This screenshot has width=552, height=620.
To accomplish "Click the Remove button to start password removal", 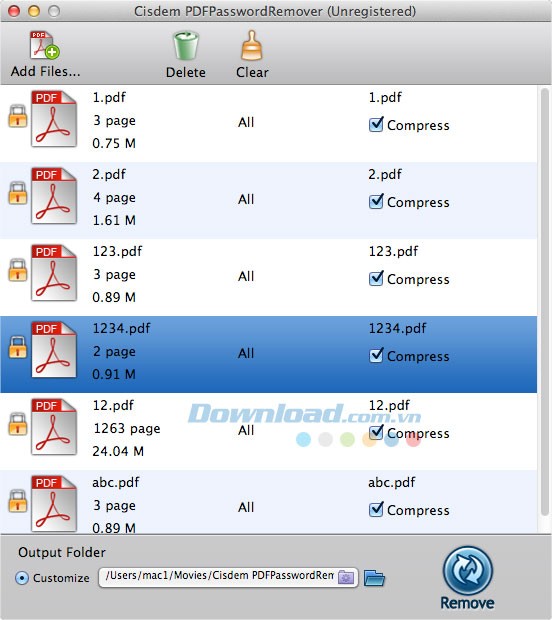I will coord(468,578).
